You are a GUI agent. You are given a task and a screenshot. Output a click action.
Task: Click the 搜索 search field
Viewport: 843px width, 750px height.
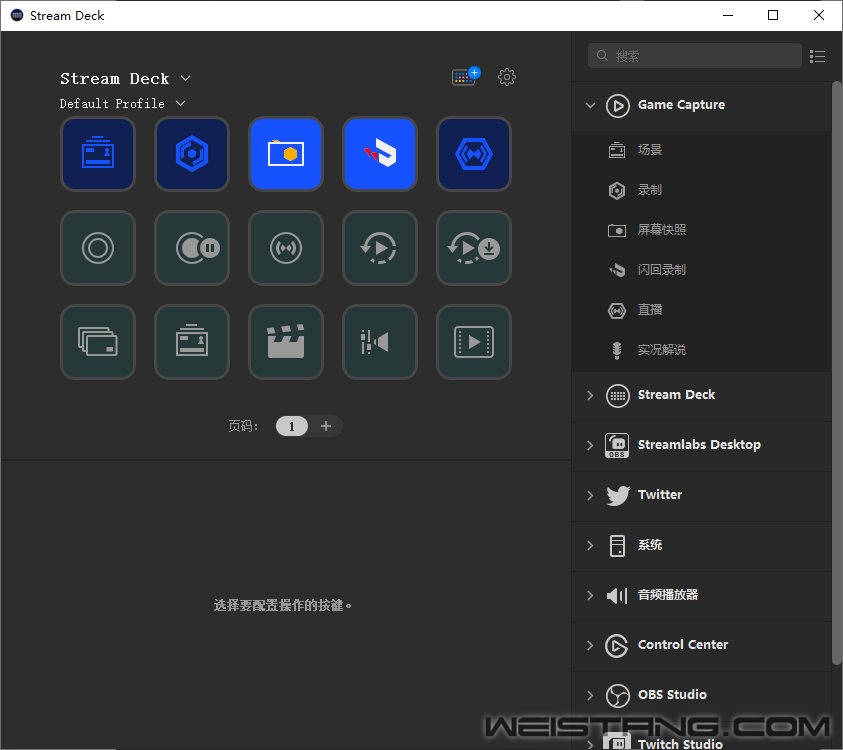tap(695, 56)
